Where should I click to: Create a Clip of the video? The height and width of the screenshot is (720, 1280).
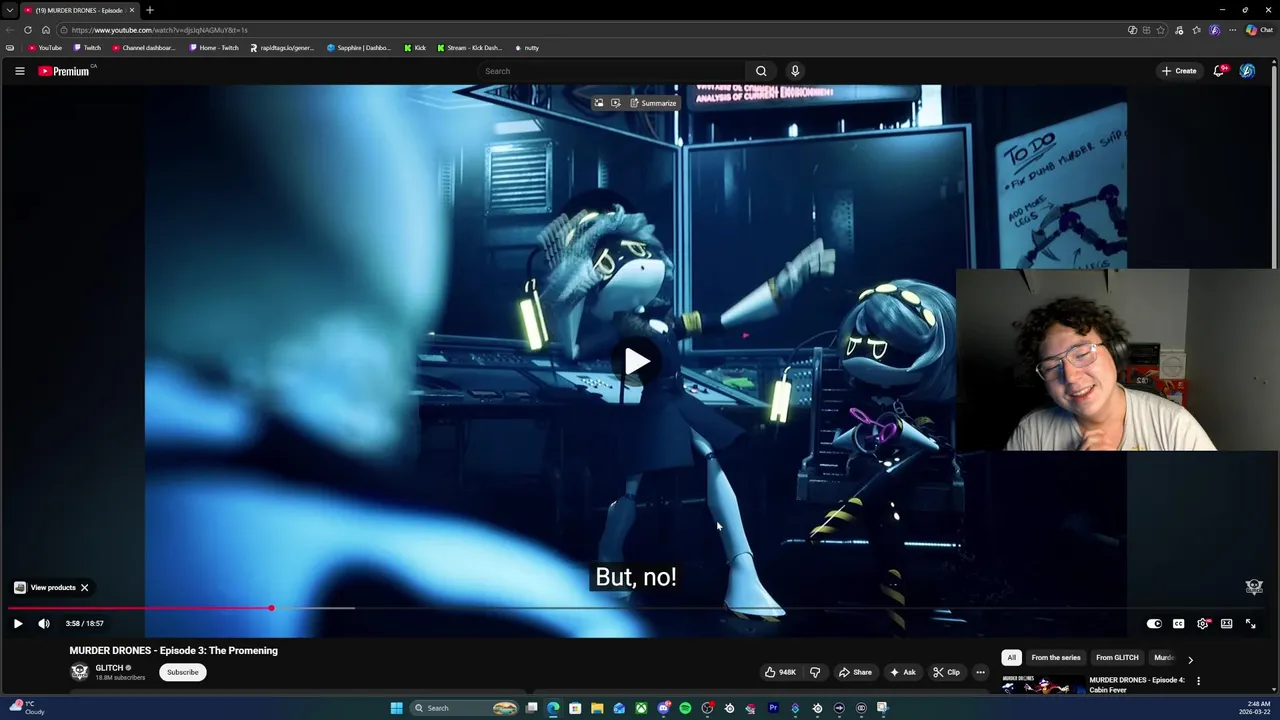[946, 672]
